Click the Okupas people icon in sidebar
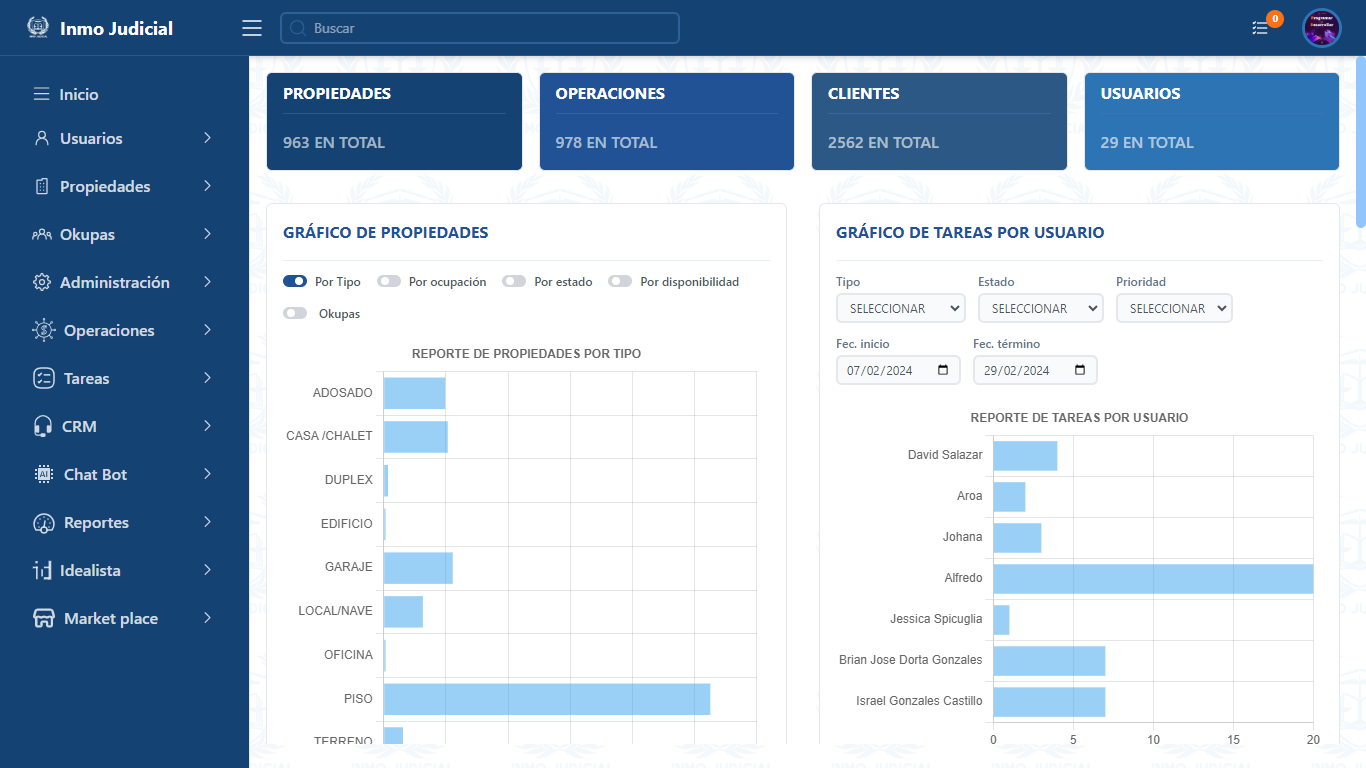 tap(41, 234)
